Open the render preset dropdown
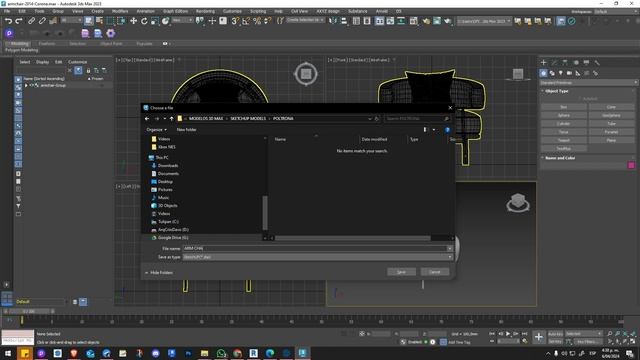 point(484,21)
